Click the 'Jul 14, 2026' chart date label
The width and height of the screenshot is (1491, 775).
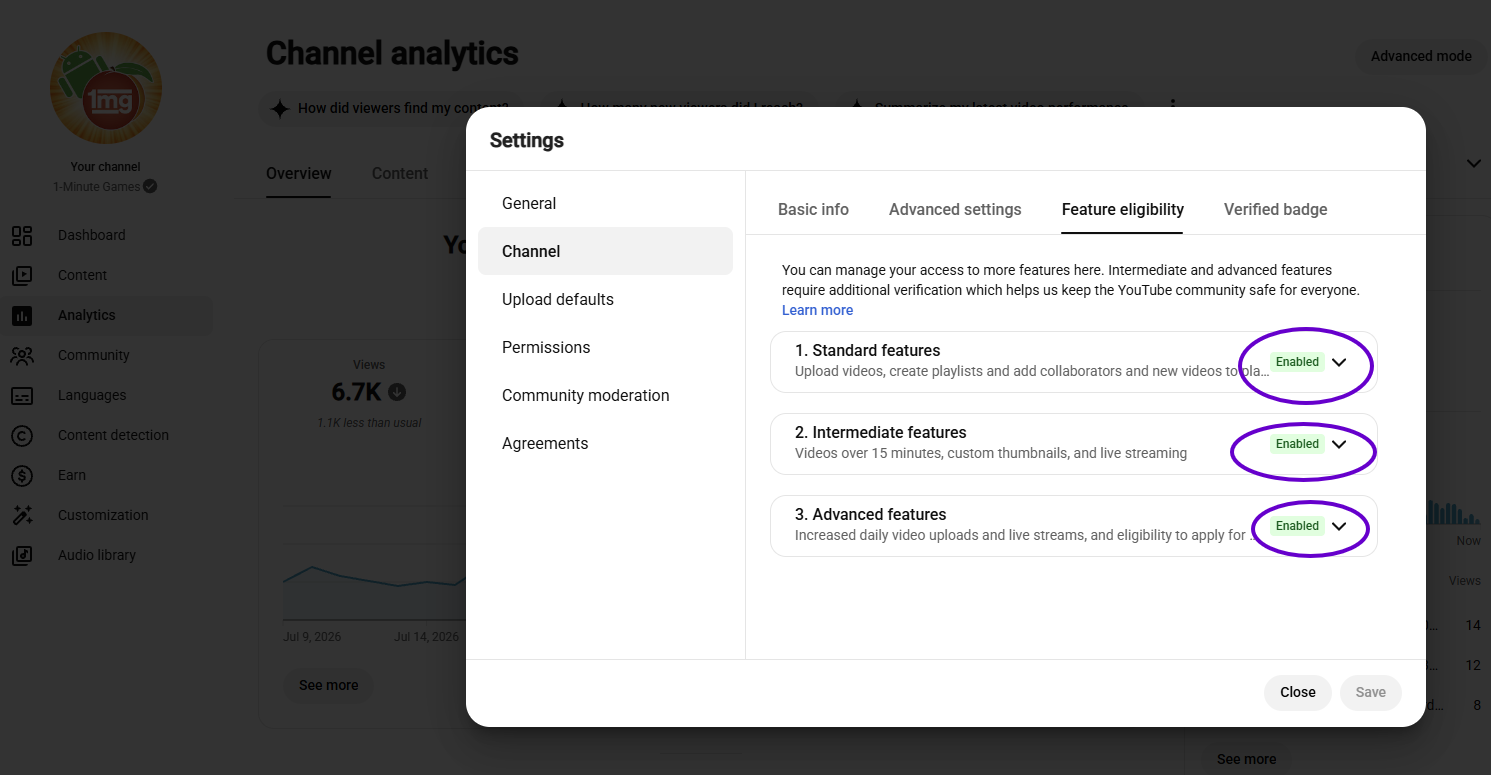[x=426, y=637]
